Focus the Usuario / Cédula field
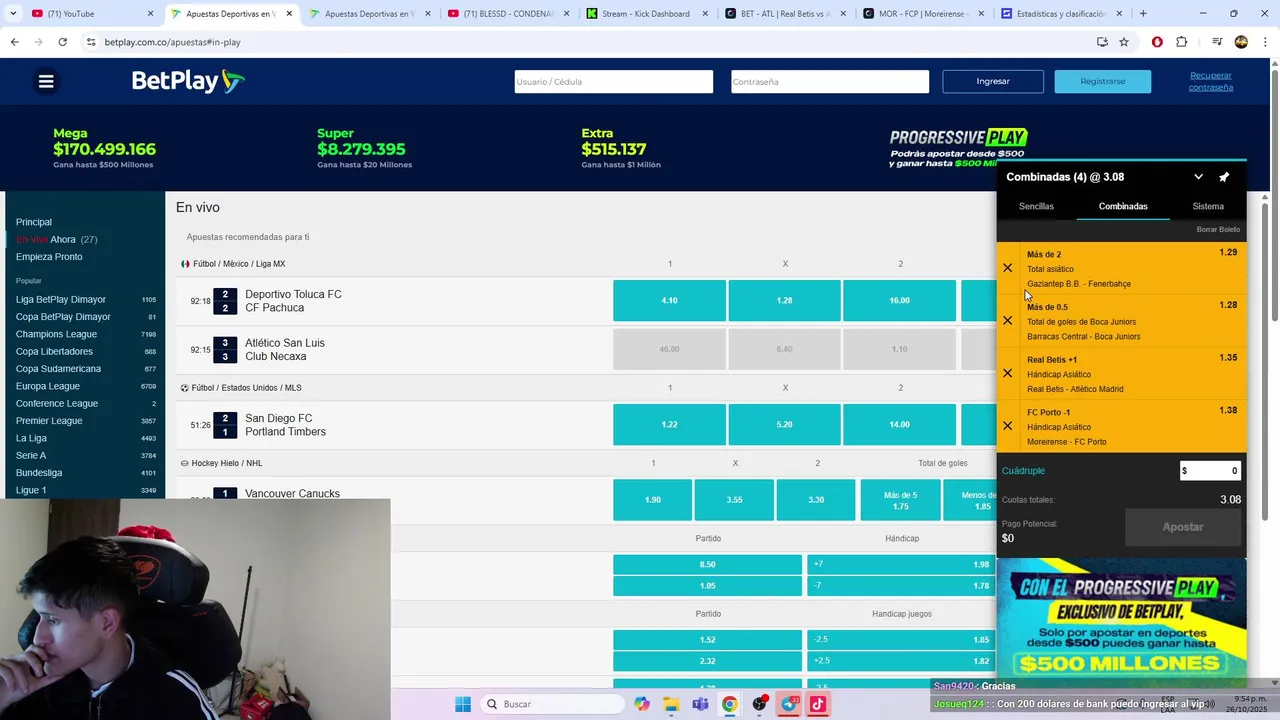1280x720 pixels. click(x=614, y=81)
